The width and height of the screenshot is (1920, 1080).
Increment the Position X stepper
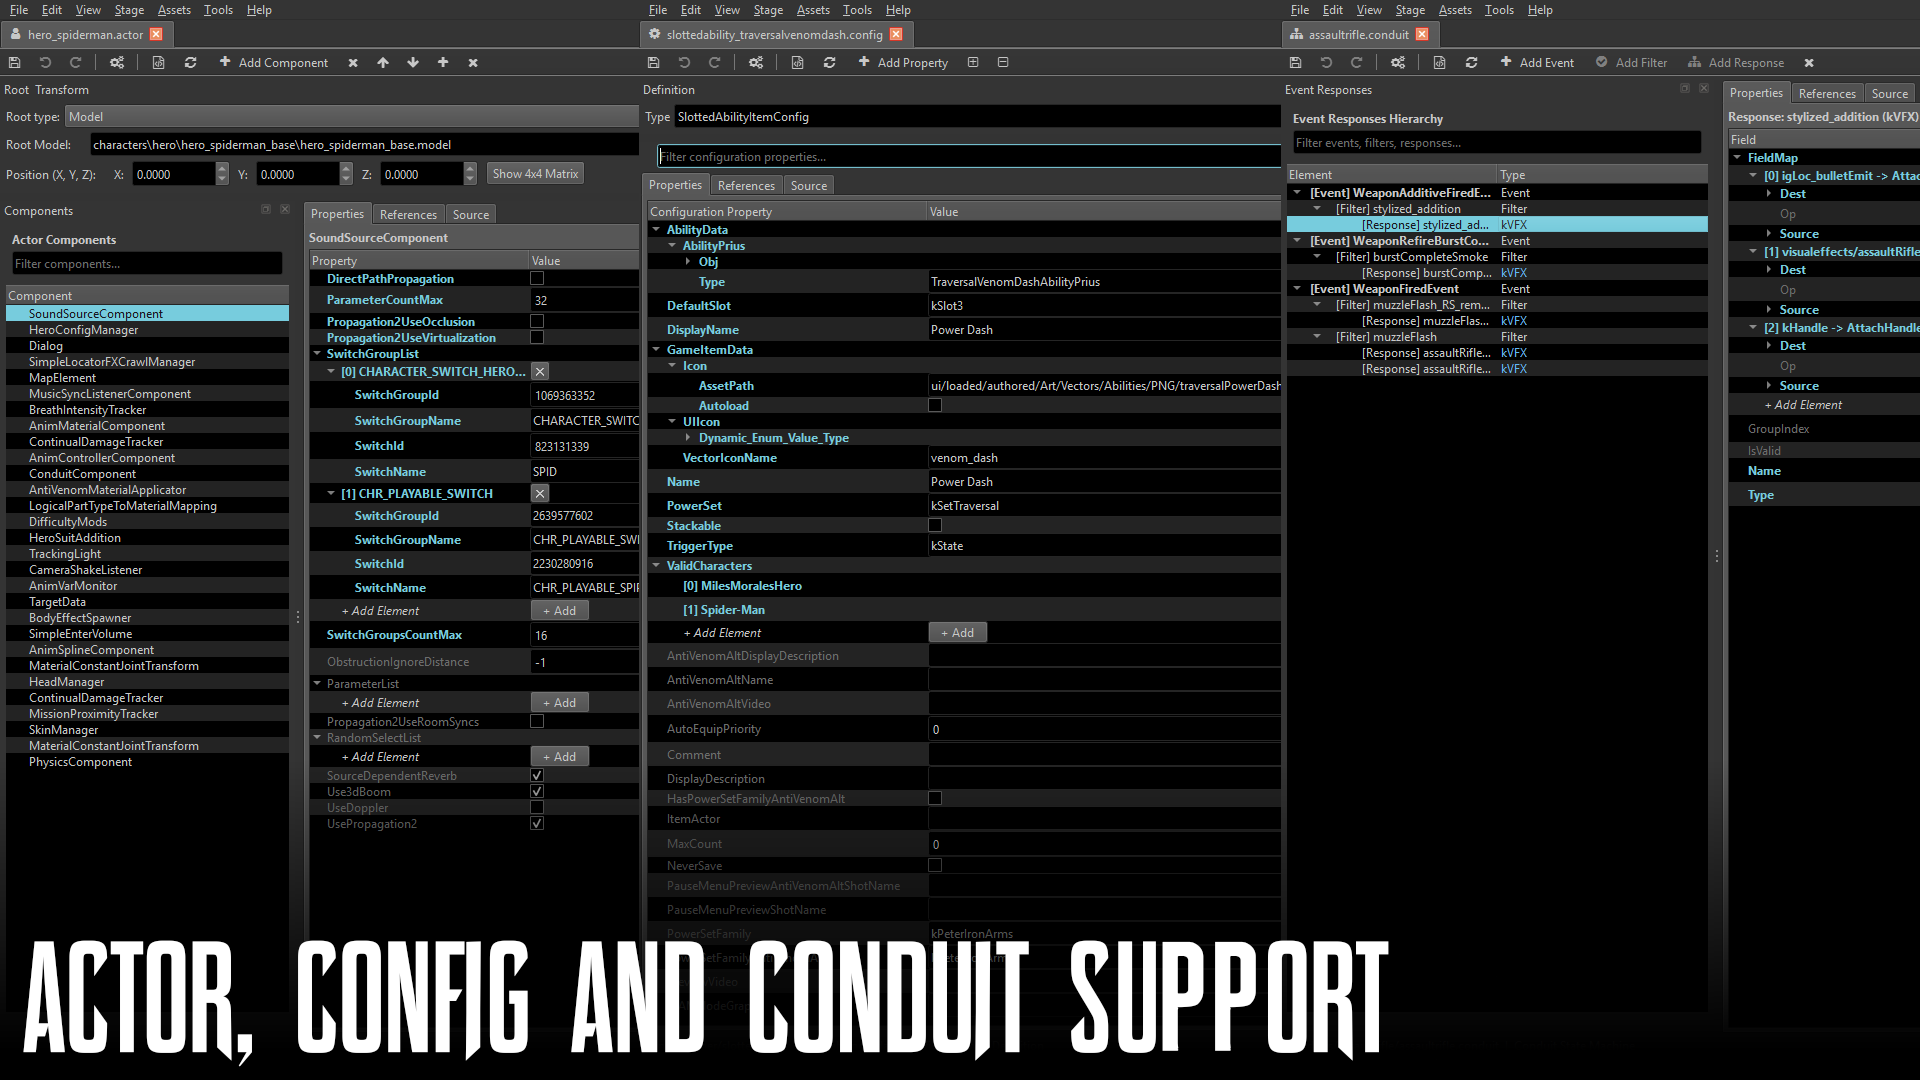pyautogui.click(x=222, y=169)
